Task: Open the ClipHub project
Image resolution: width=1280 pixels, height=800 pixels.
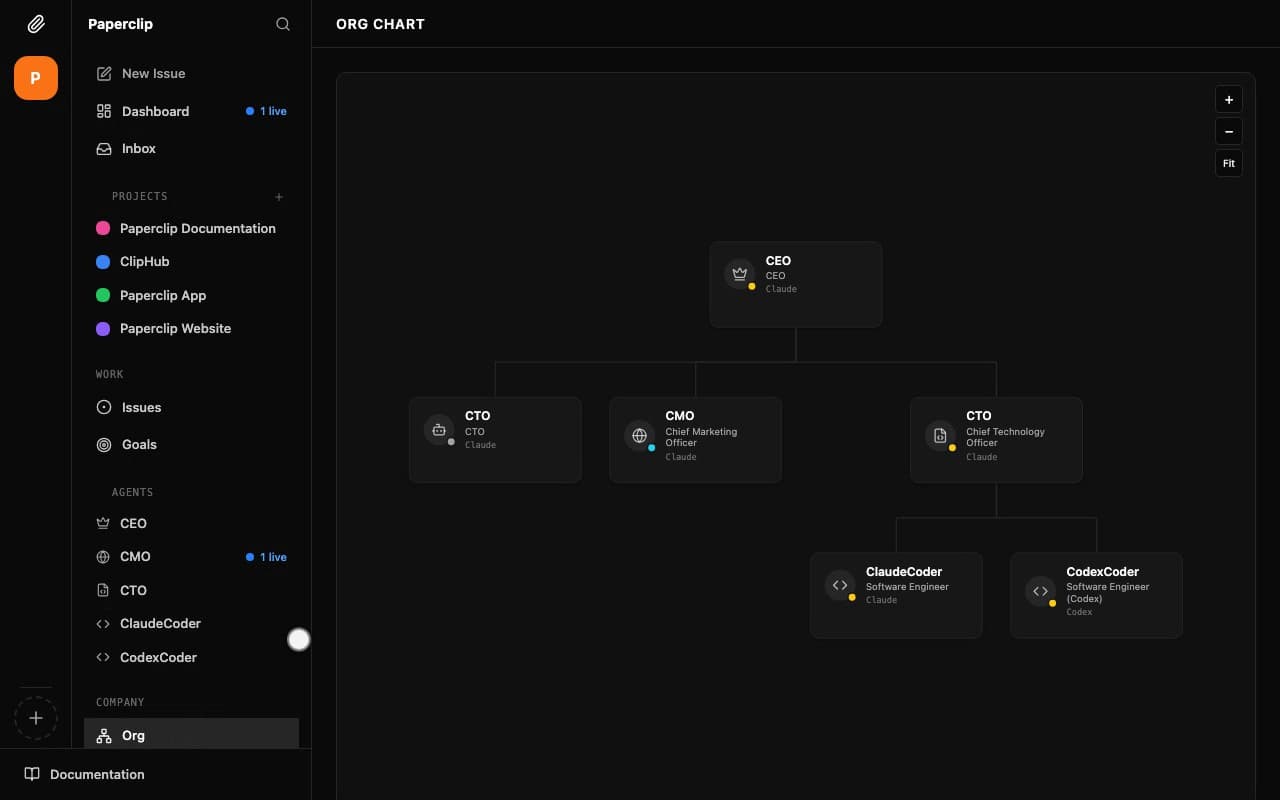Action: click(x=191, y=261)
